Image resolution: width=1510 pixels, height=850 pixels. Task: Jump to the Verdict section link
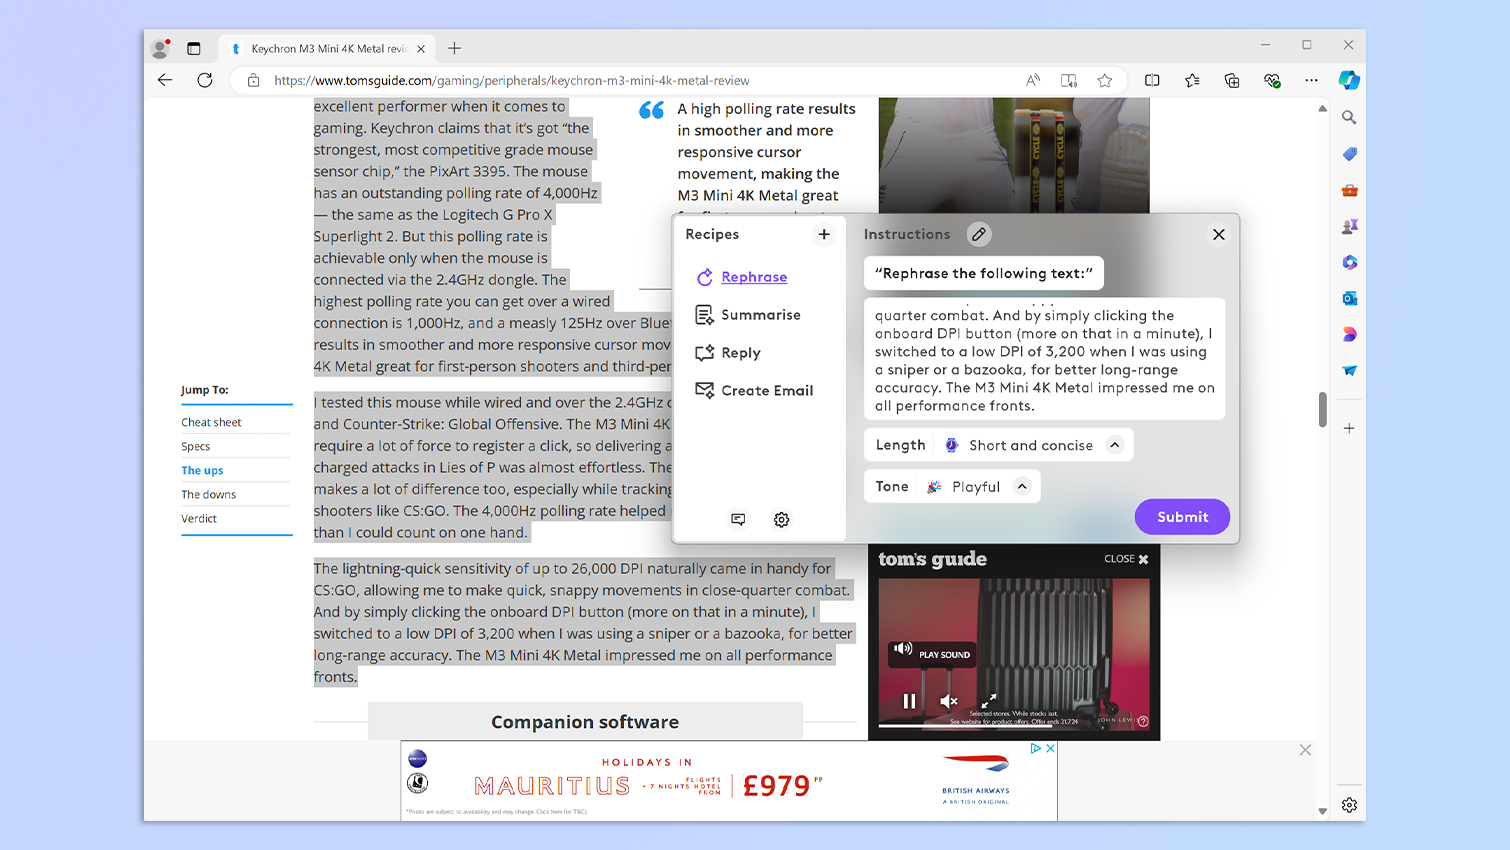199,519
